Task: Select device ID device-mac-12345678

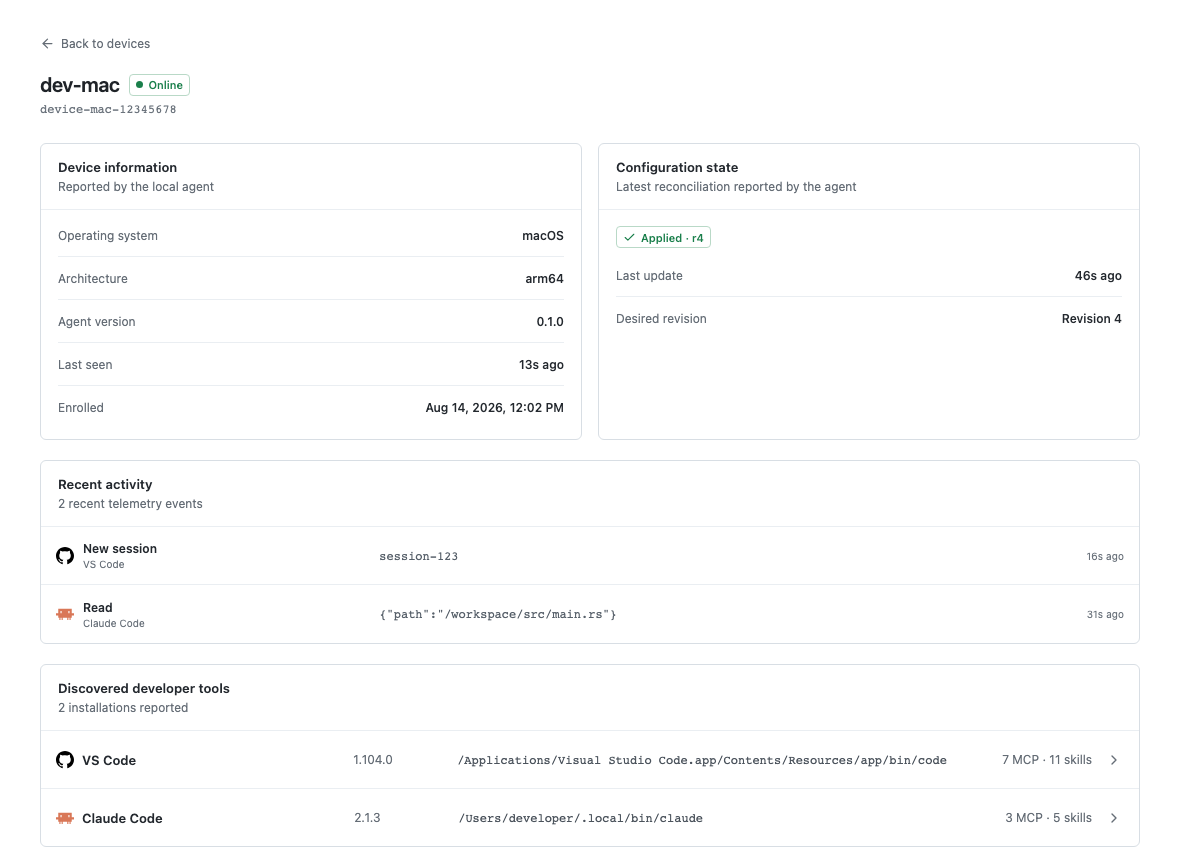Action: (108, 109)
